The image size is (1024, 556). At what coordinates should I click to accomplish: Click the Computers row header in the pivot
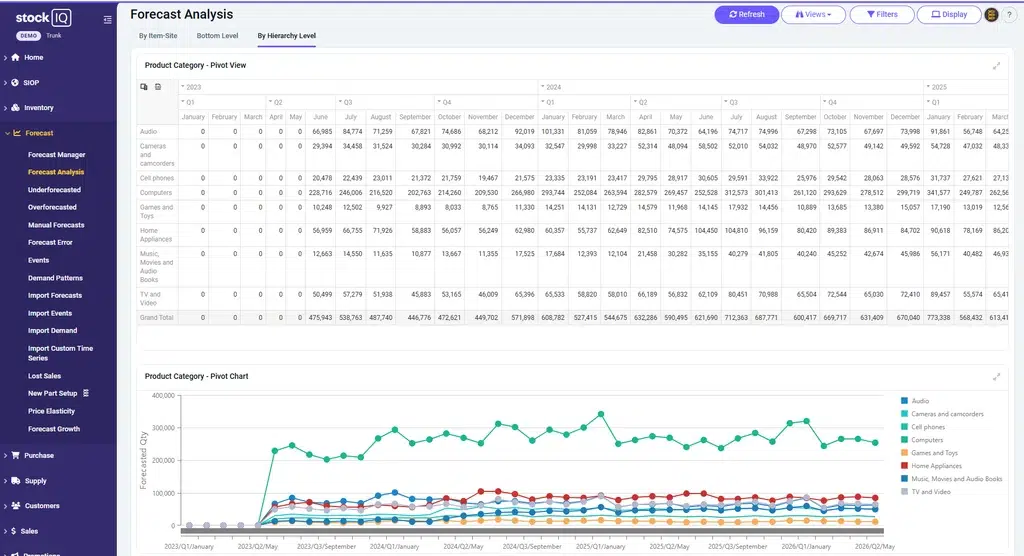point(156,193)
